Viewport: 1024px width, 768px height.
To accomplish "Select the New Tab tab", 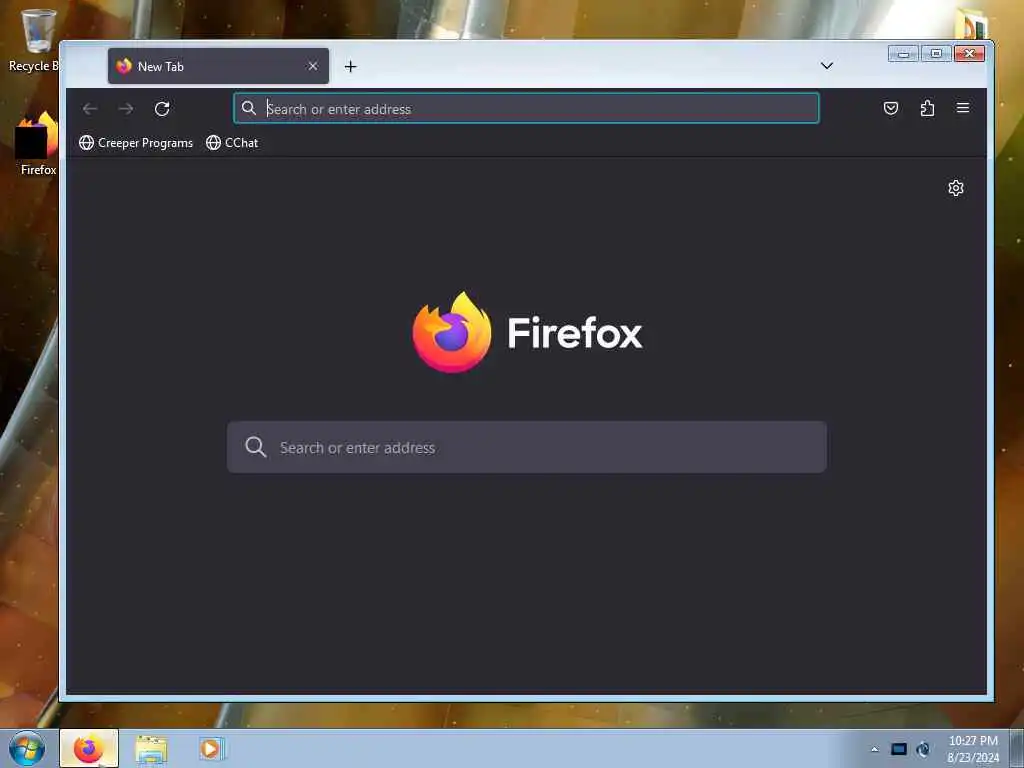I will point(218,66).
